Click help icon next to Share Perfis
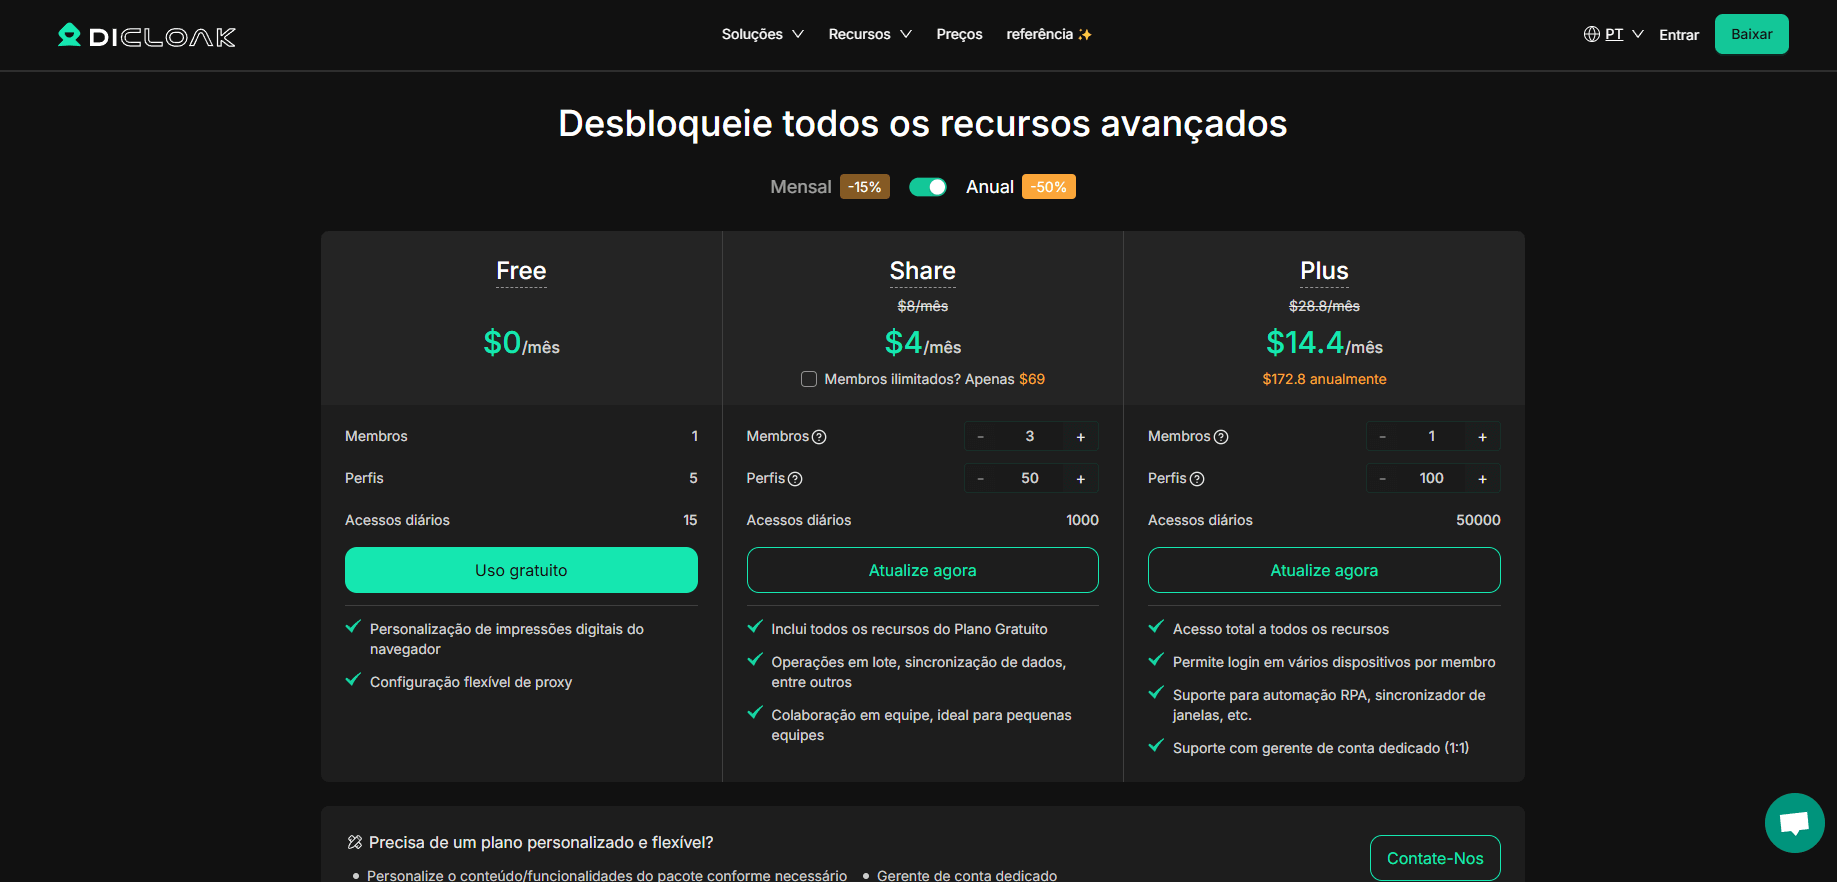The width and height of the screenshot is (1837, 882). tap(795, 479)
